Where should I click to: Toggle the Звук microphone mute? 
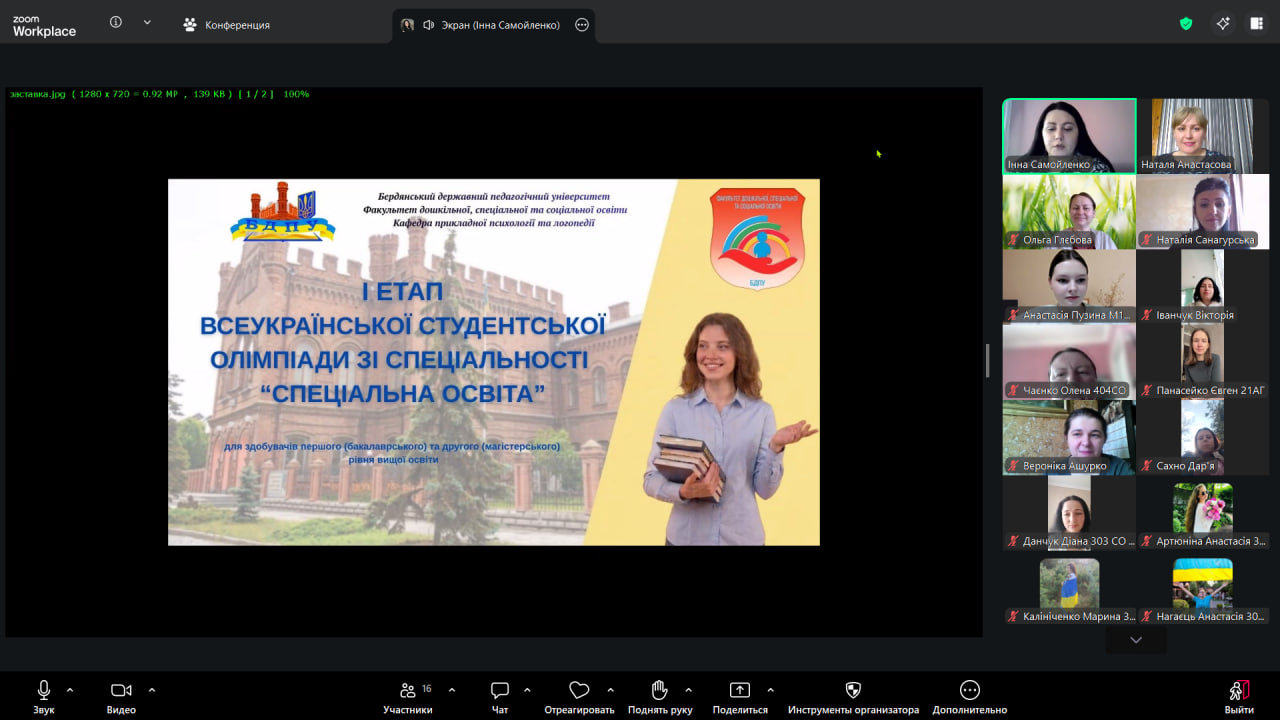(44, 696)
